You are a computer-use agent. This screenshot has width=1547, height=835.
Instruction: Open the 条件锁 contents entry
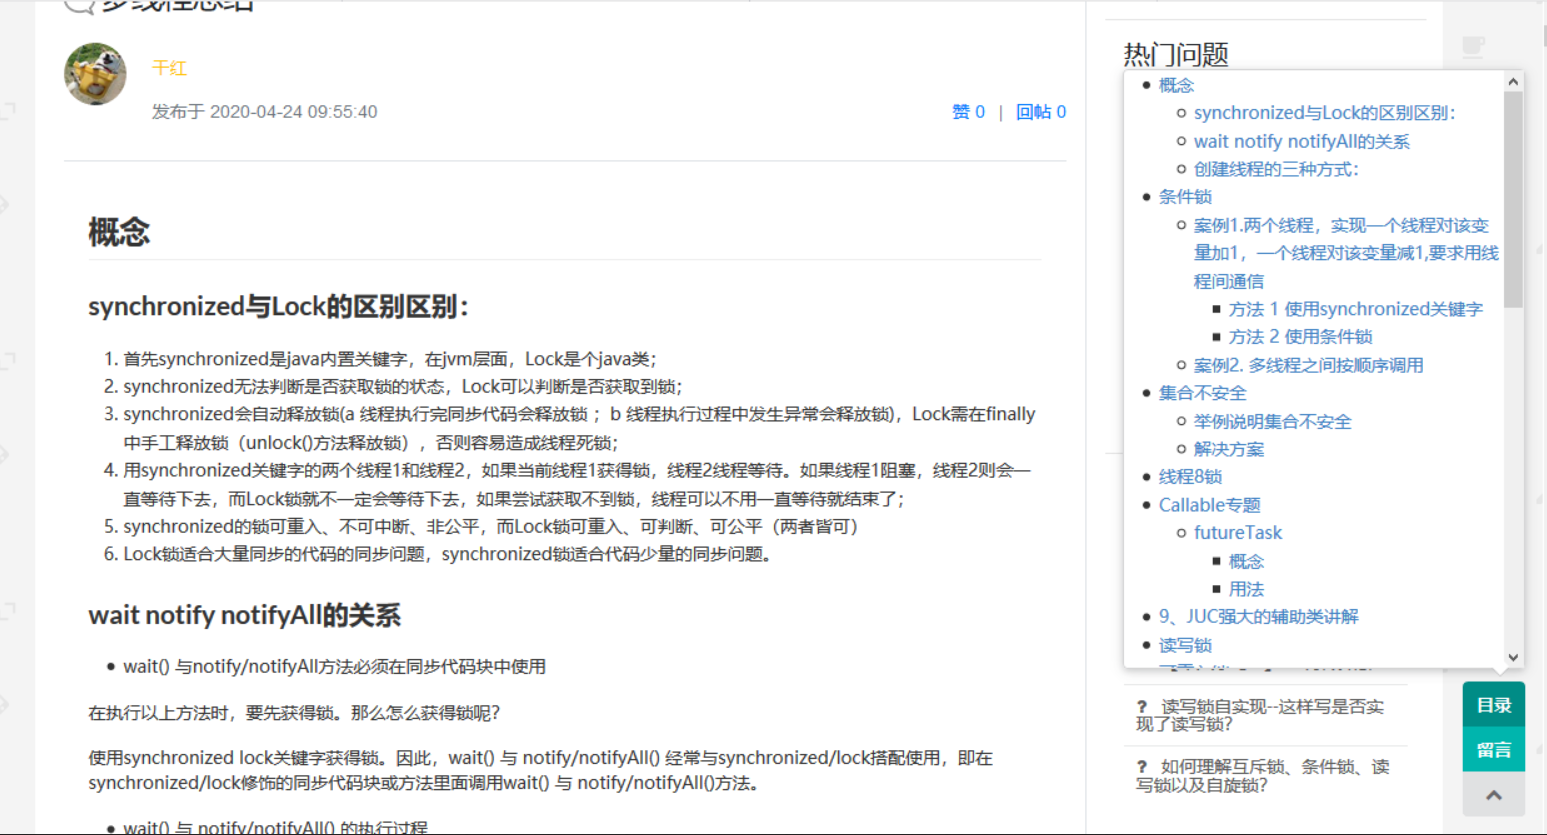click(1185, 197)
